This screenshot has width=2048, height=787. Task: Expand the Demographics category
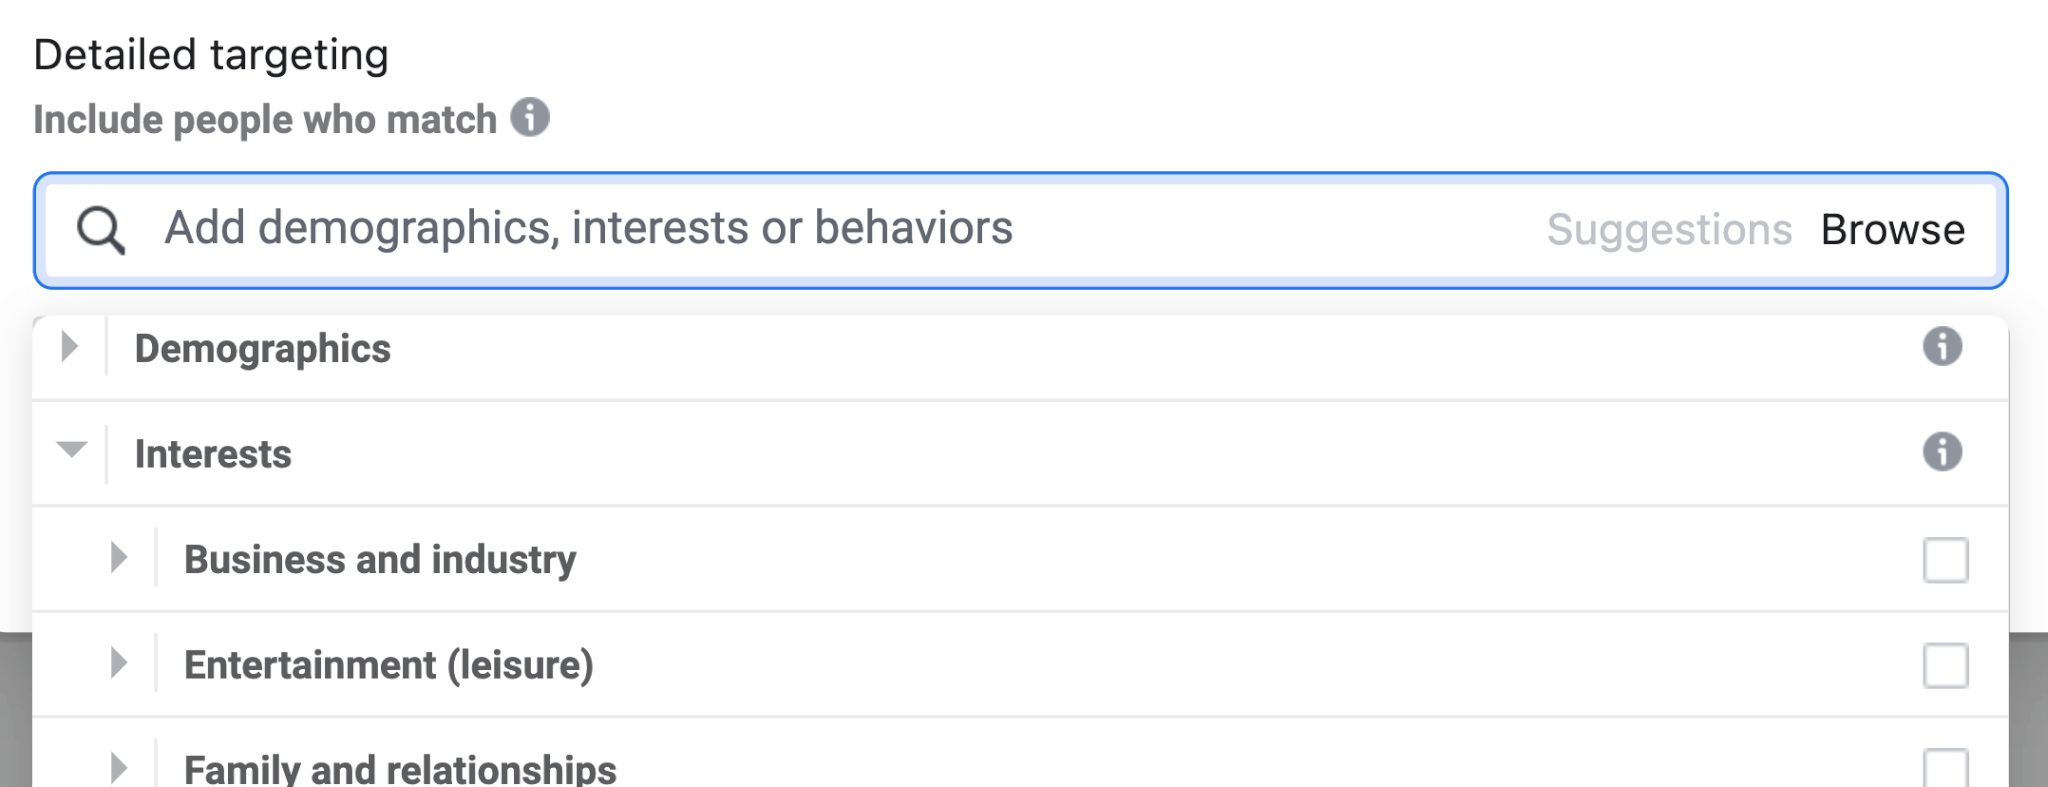pos(70,348)
